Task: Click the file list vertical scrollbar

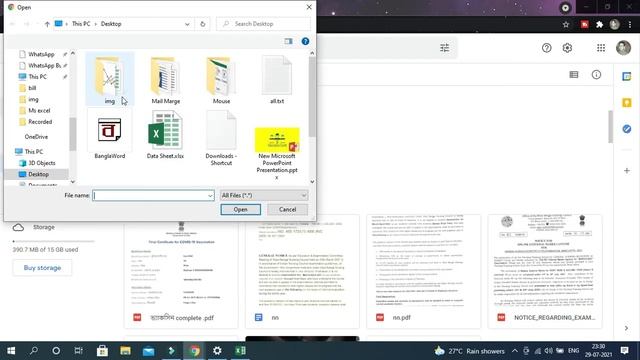Action: point(312,97)
